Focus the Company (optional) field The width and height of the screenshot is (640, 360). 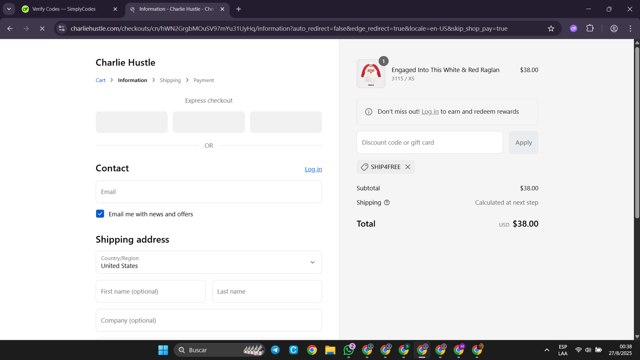[209, 320]
